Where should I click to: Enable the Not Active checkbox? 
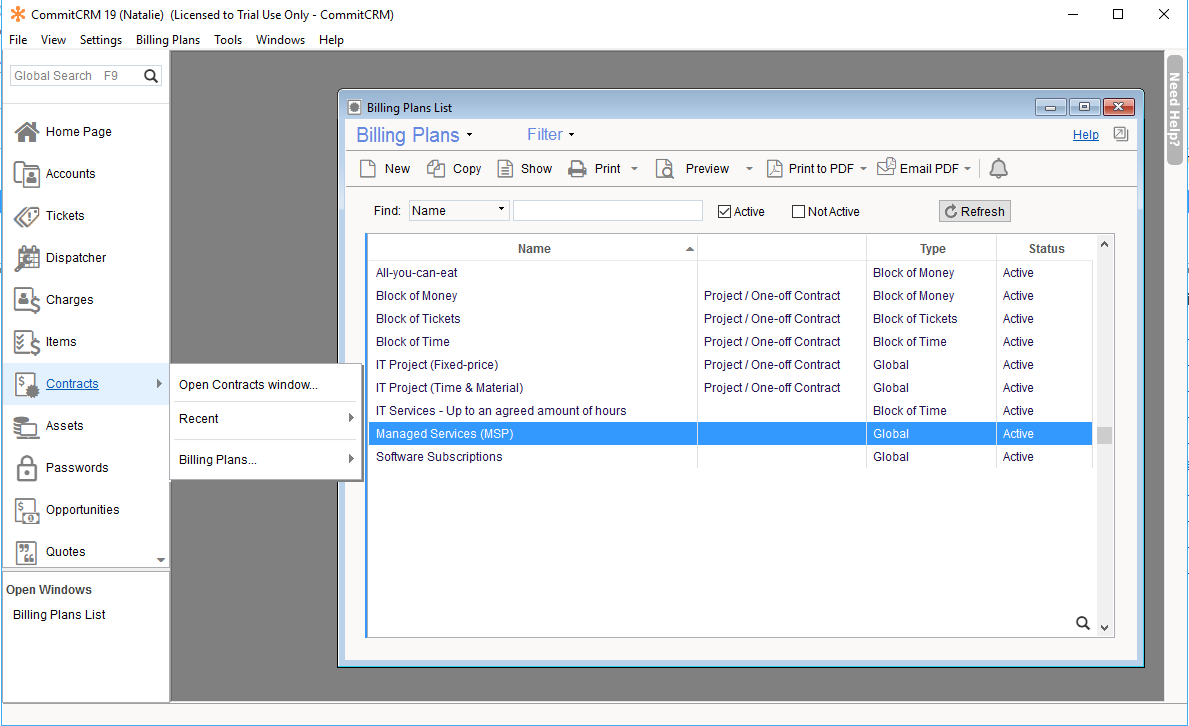tap(798, 211)
